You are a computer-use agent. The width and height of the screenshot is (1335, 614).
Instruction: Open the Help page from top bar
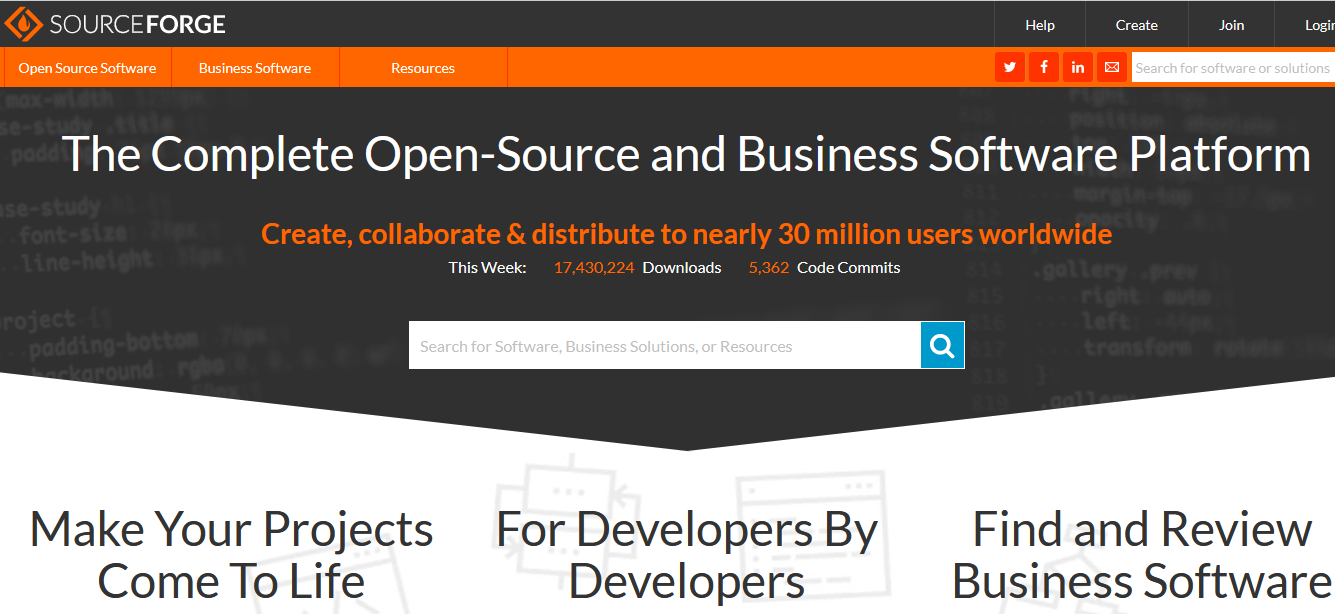coord(1040,25)
